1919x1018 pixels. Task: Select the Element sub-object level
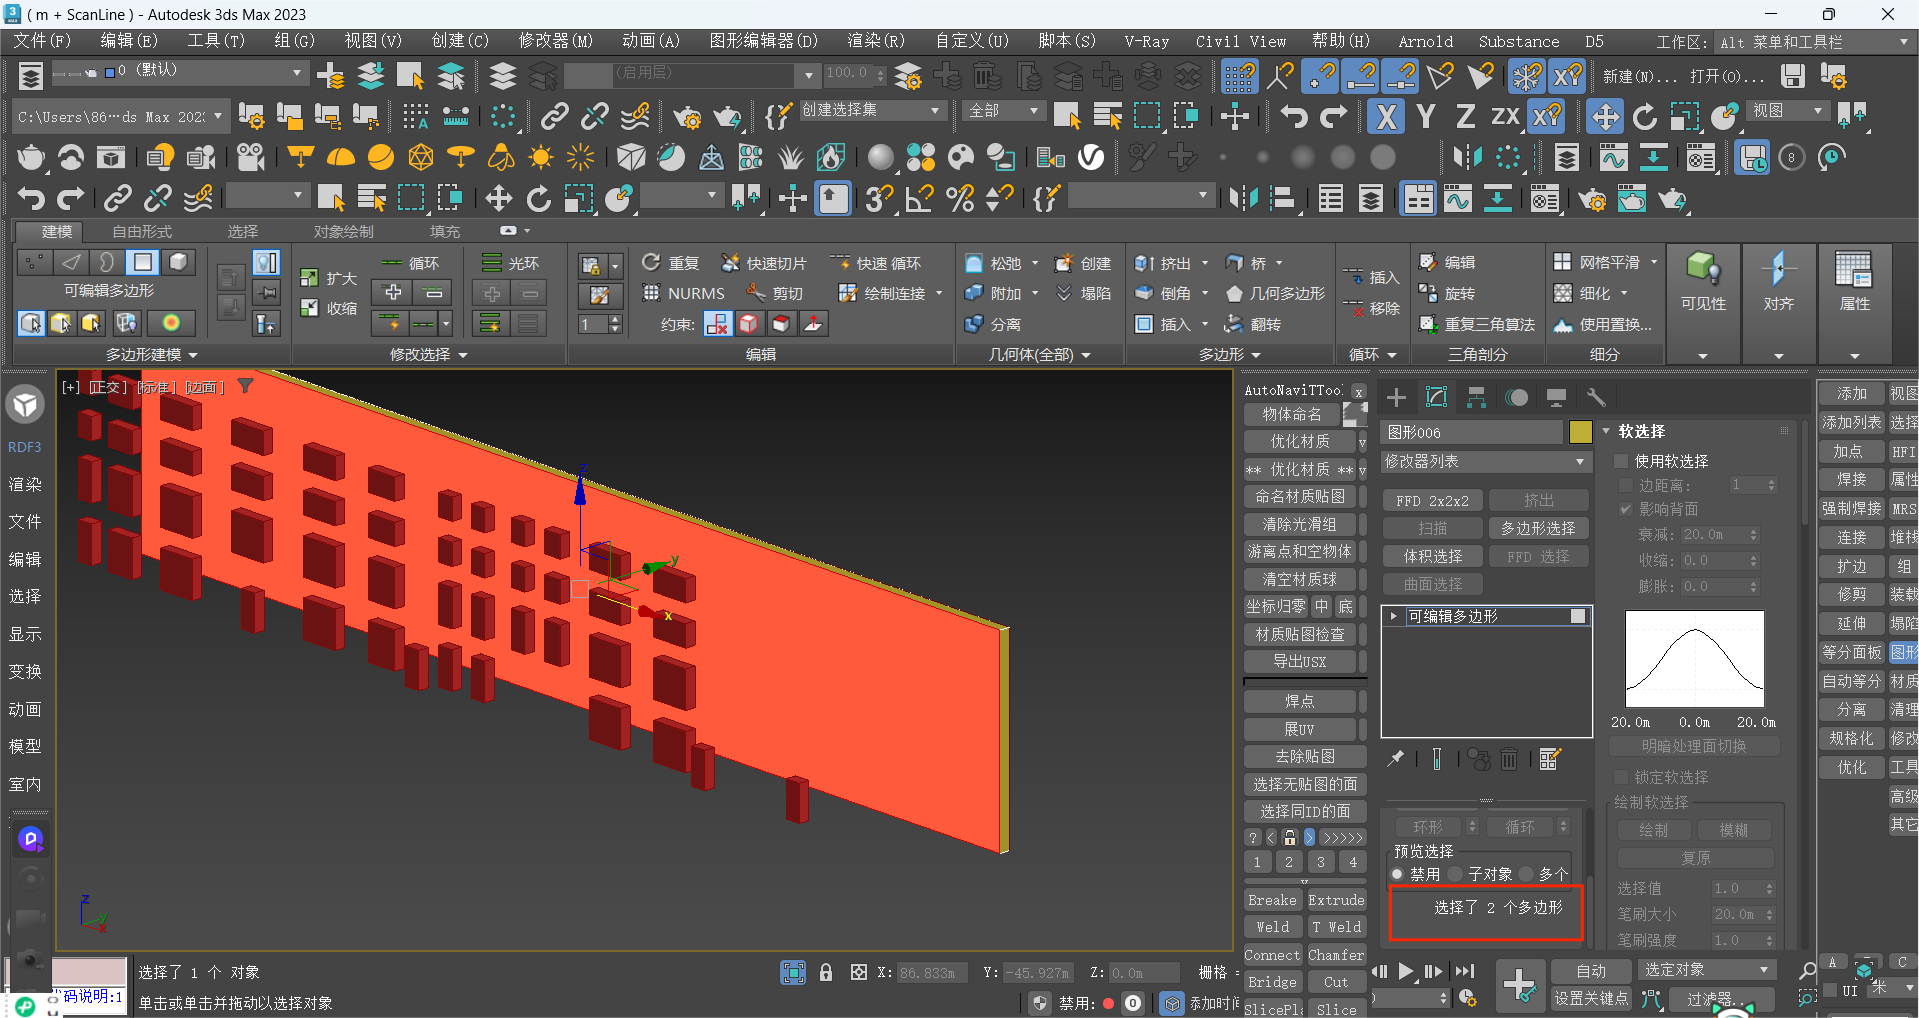pos(178,262)
